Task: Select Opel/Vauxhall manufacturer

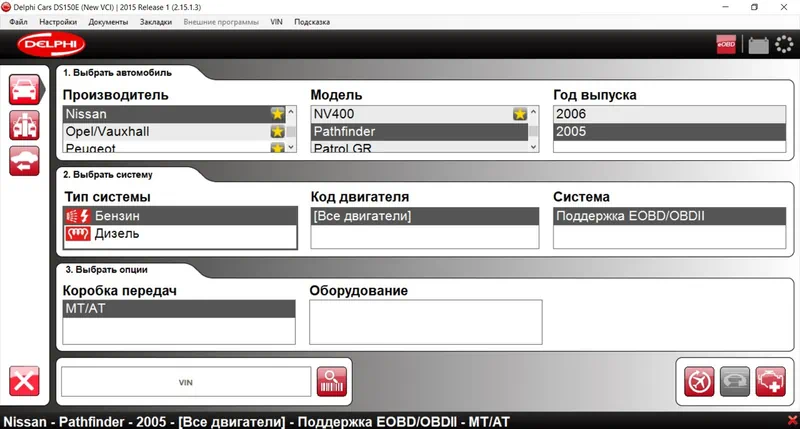Action: coord(174,132)
